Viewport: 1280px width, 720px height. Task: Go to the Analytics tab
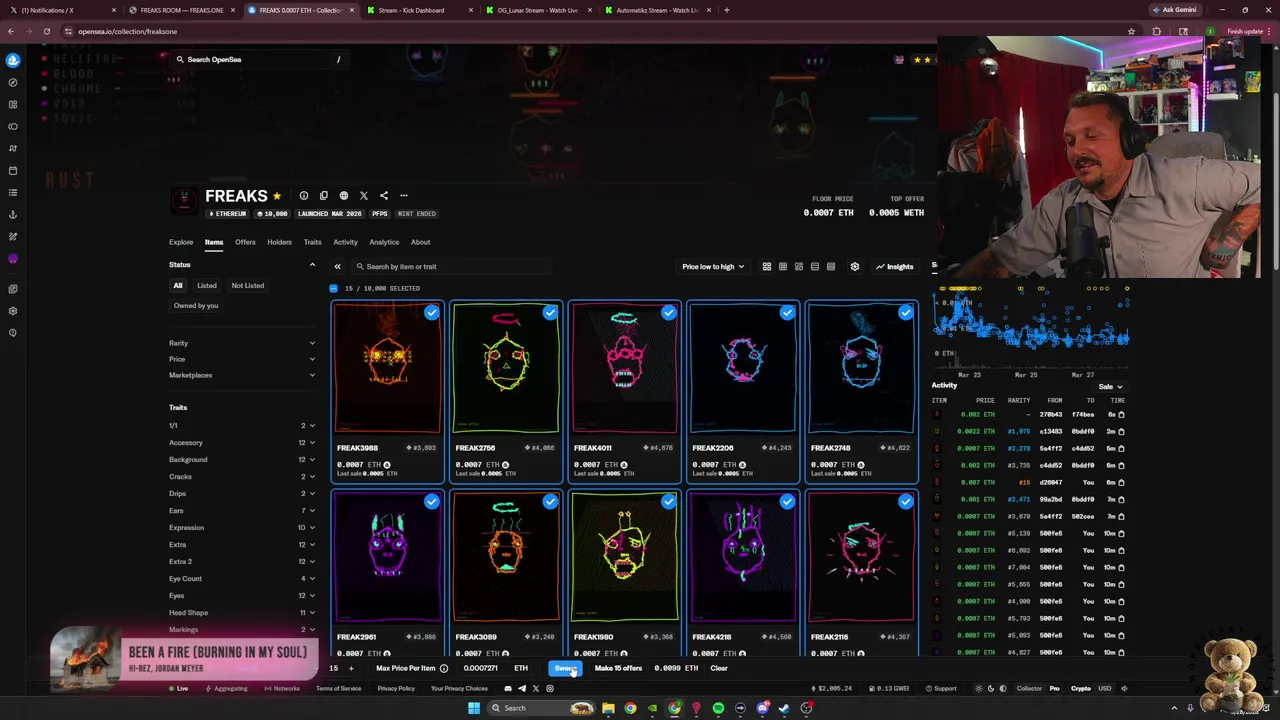click(384, 242)
